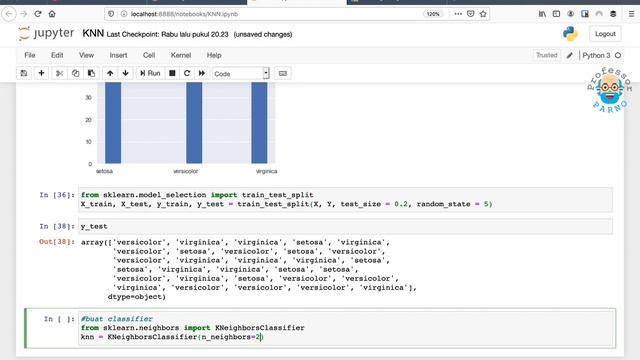
Task: Open the View menu
Action: click(86, 55)
